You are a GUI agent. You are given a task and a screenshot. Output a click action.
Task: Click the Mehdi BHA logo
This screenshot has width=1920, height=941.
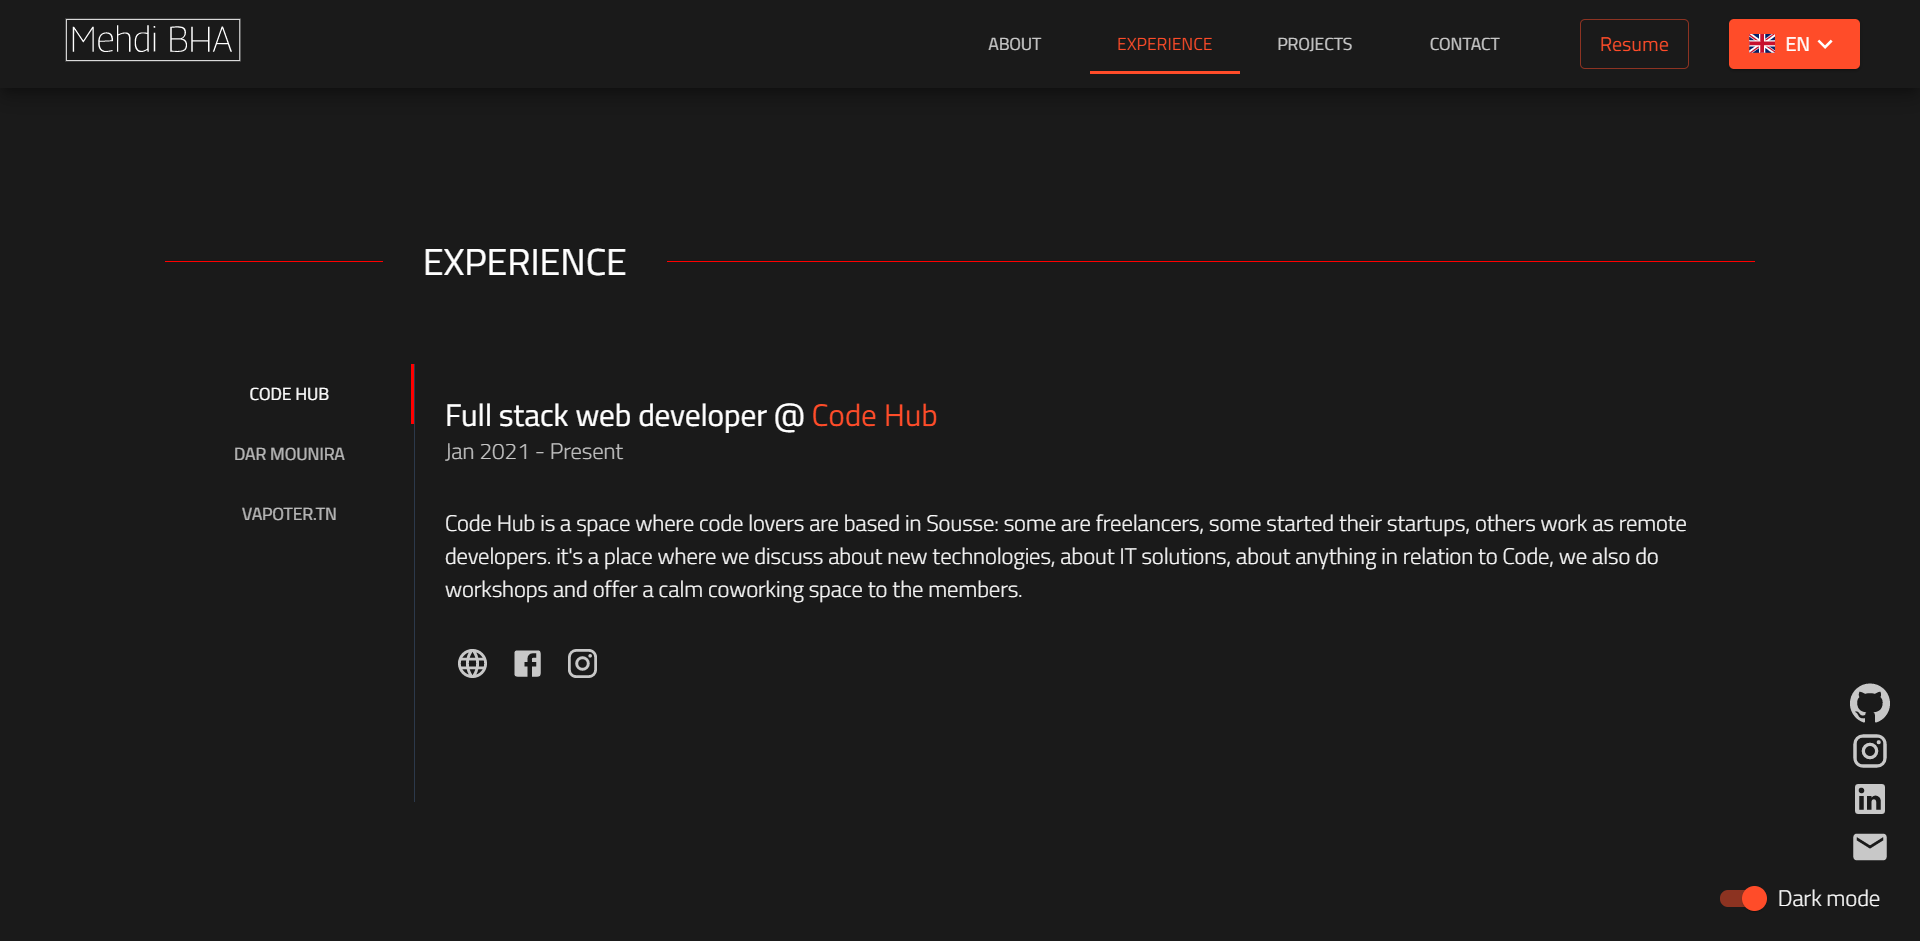tap(153, 40)
